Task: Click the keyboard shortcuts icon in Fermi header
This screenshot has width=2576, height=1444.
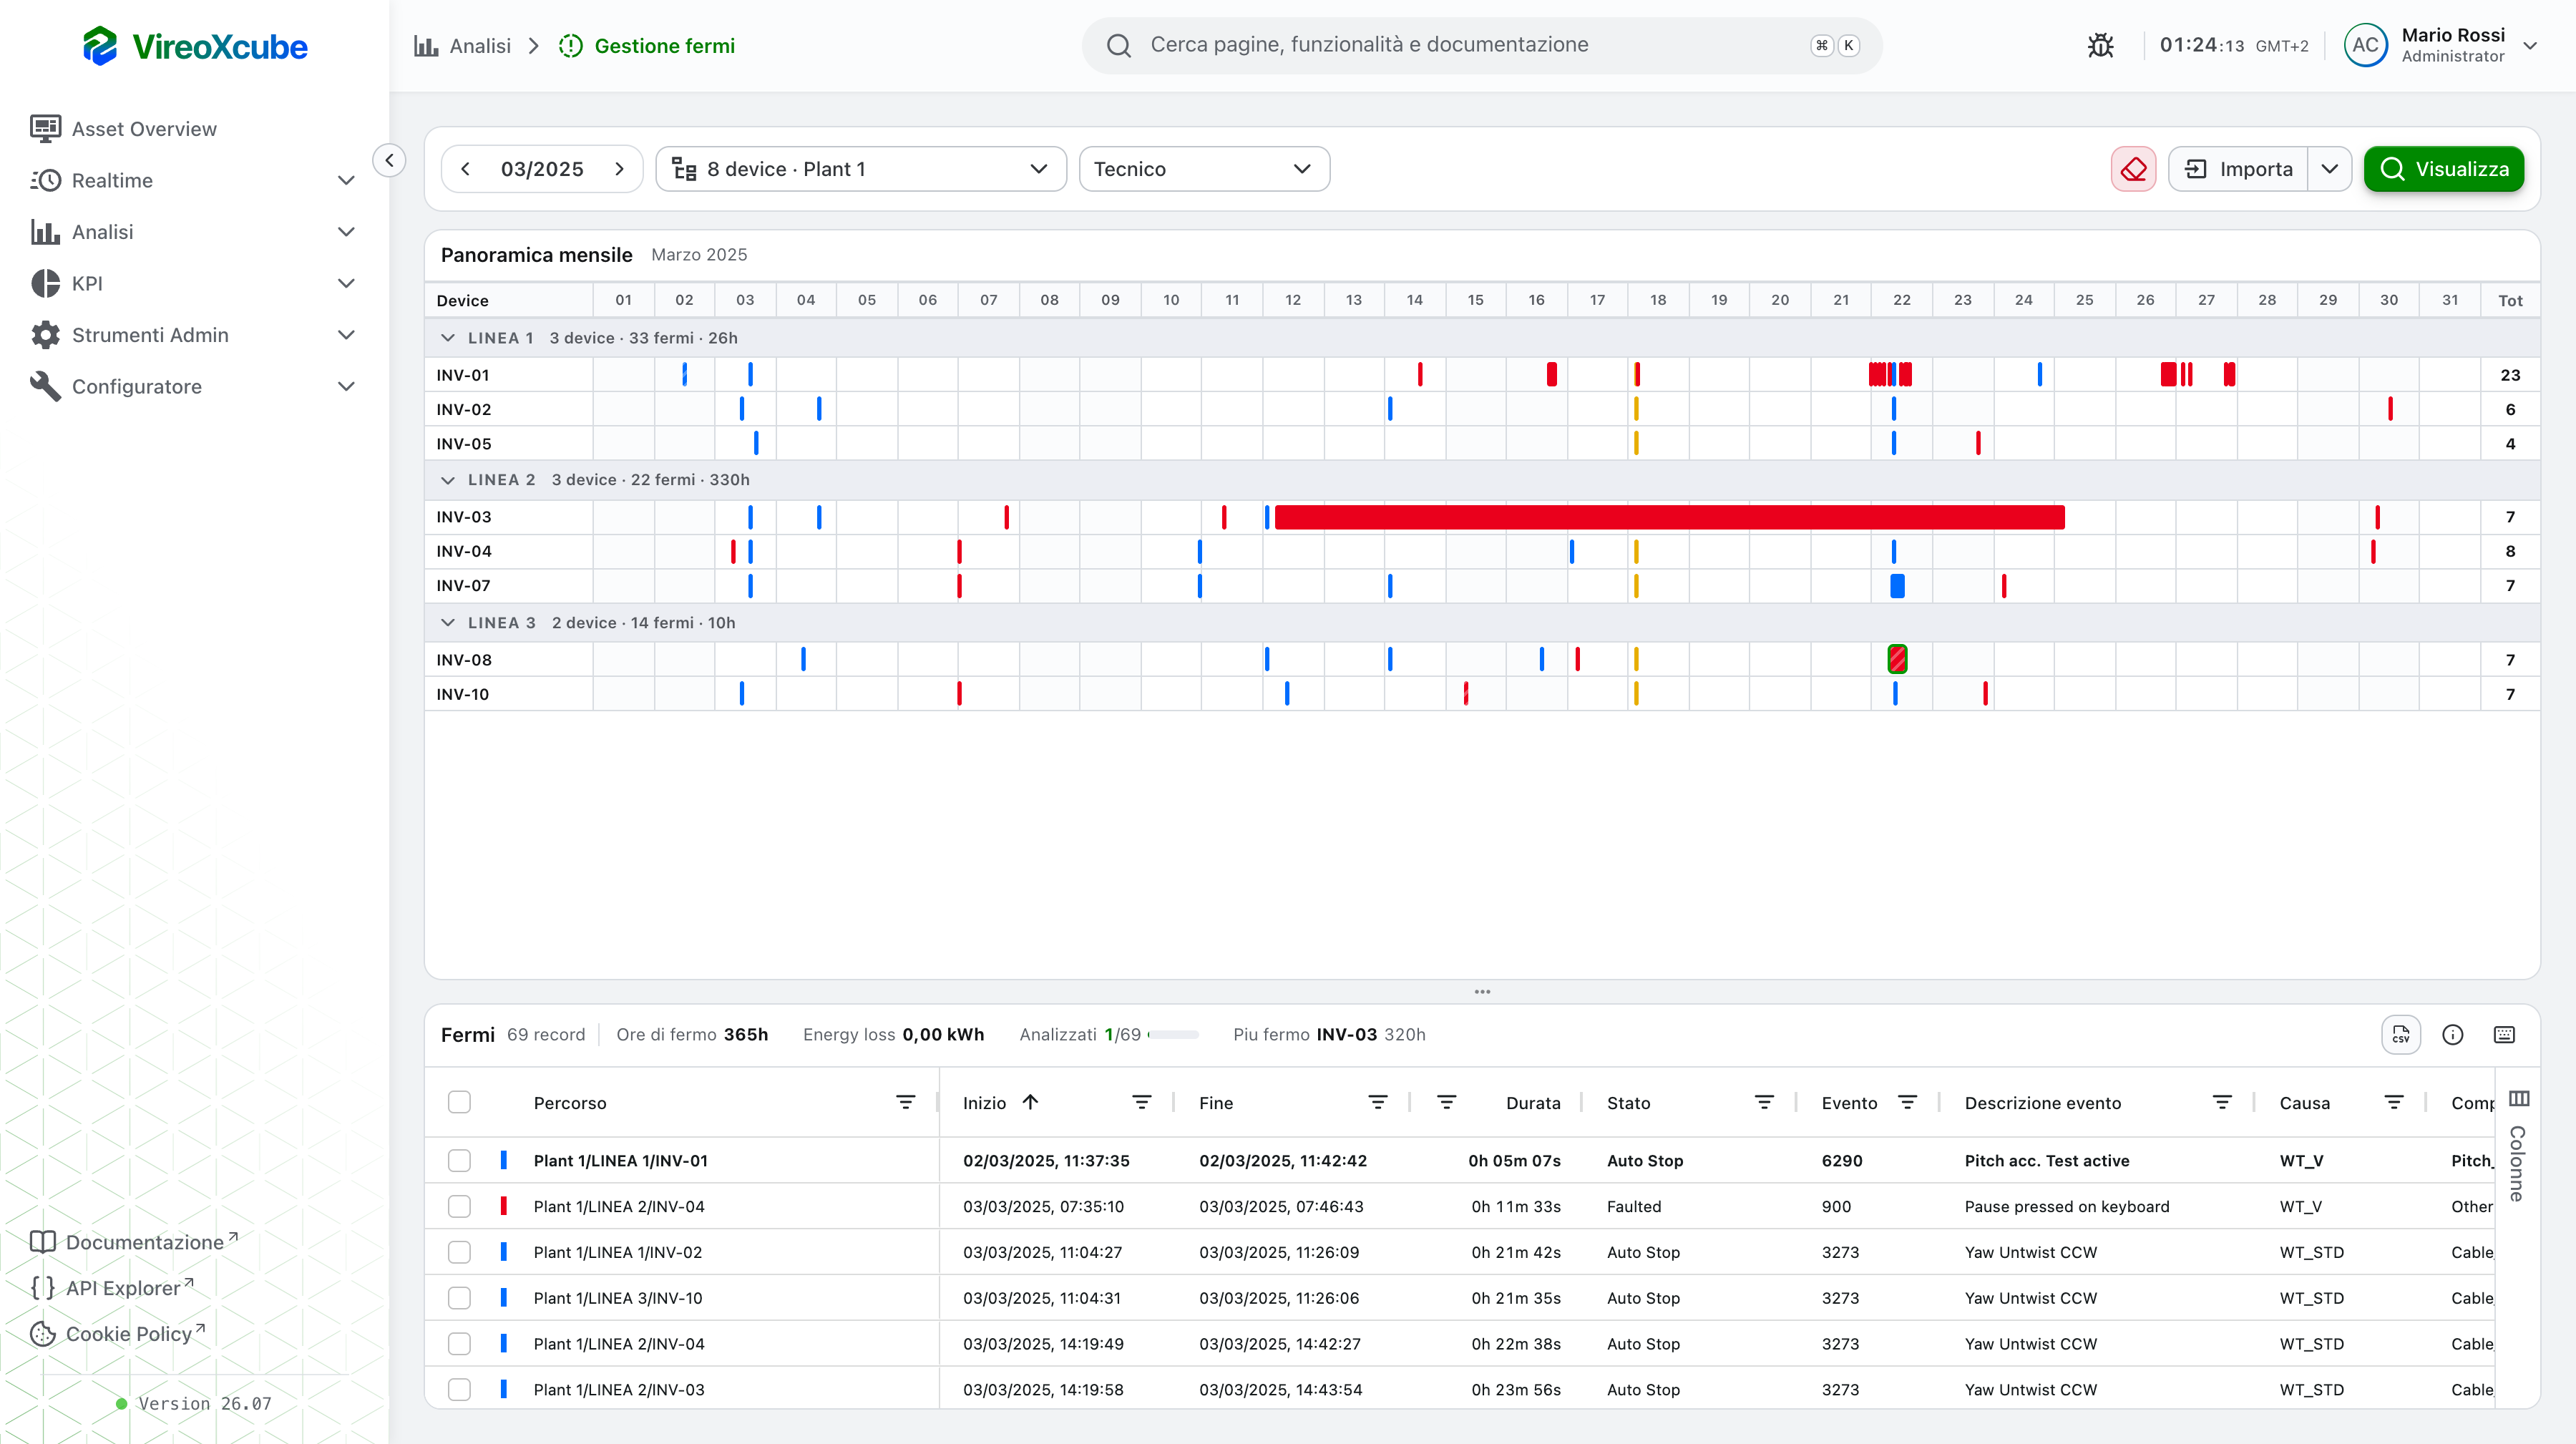Action: pyautogui.click(x=2504, y=1035)
